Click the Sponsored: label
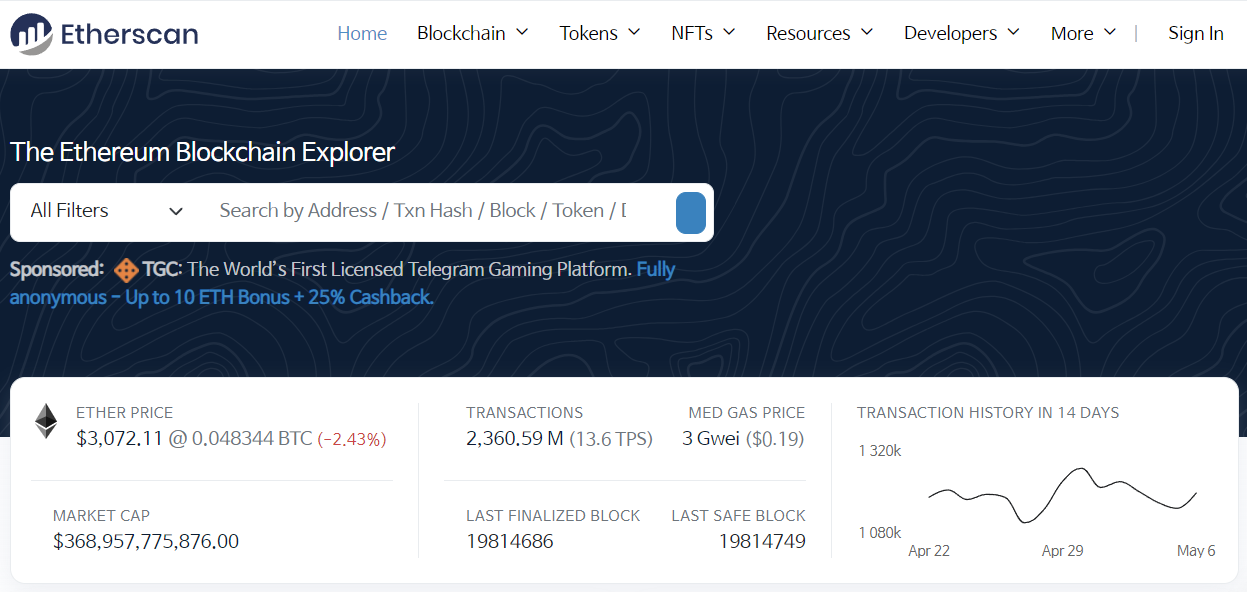Image resolution: width=1247 pixels, height=592 pixels. tap(56, 269)
